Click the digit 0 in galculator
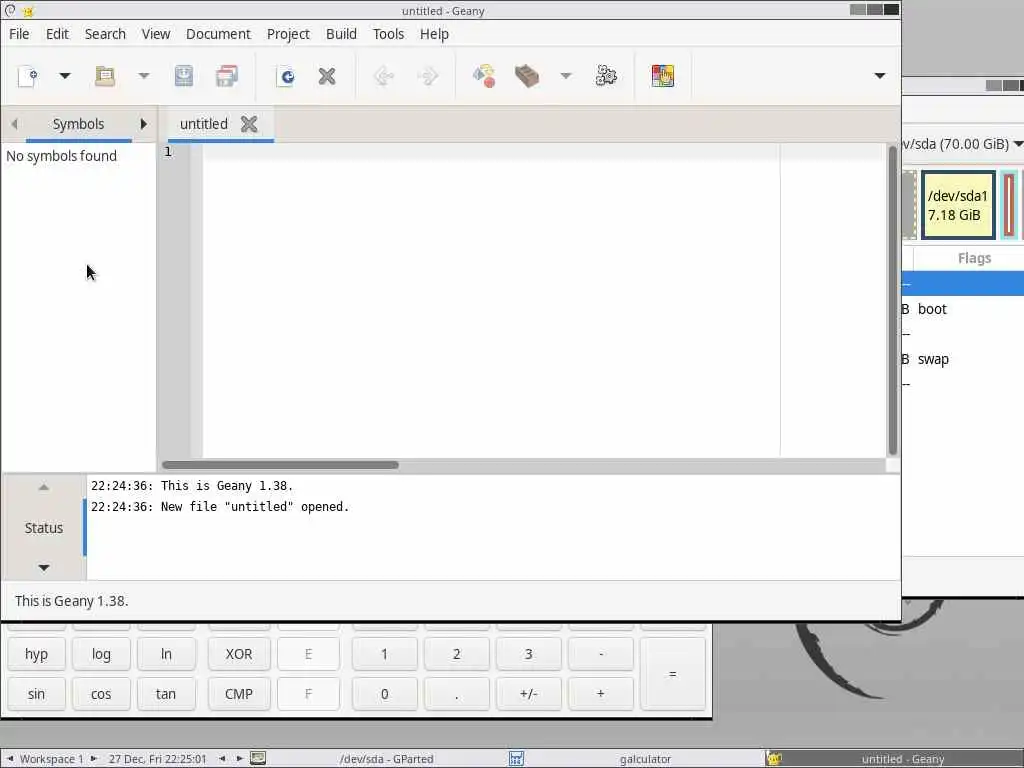This screenshot has height=768, width=1024. [385, 694]
